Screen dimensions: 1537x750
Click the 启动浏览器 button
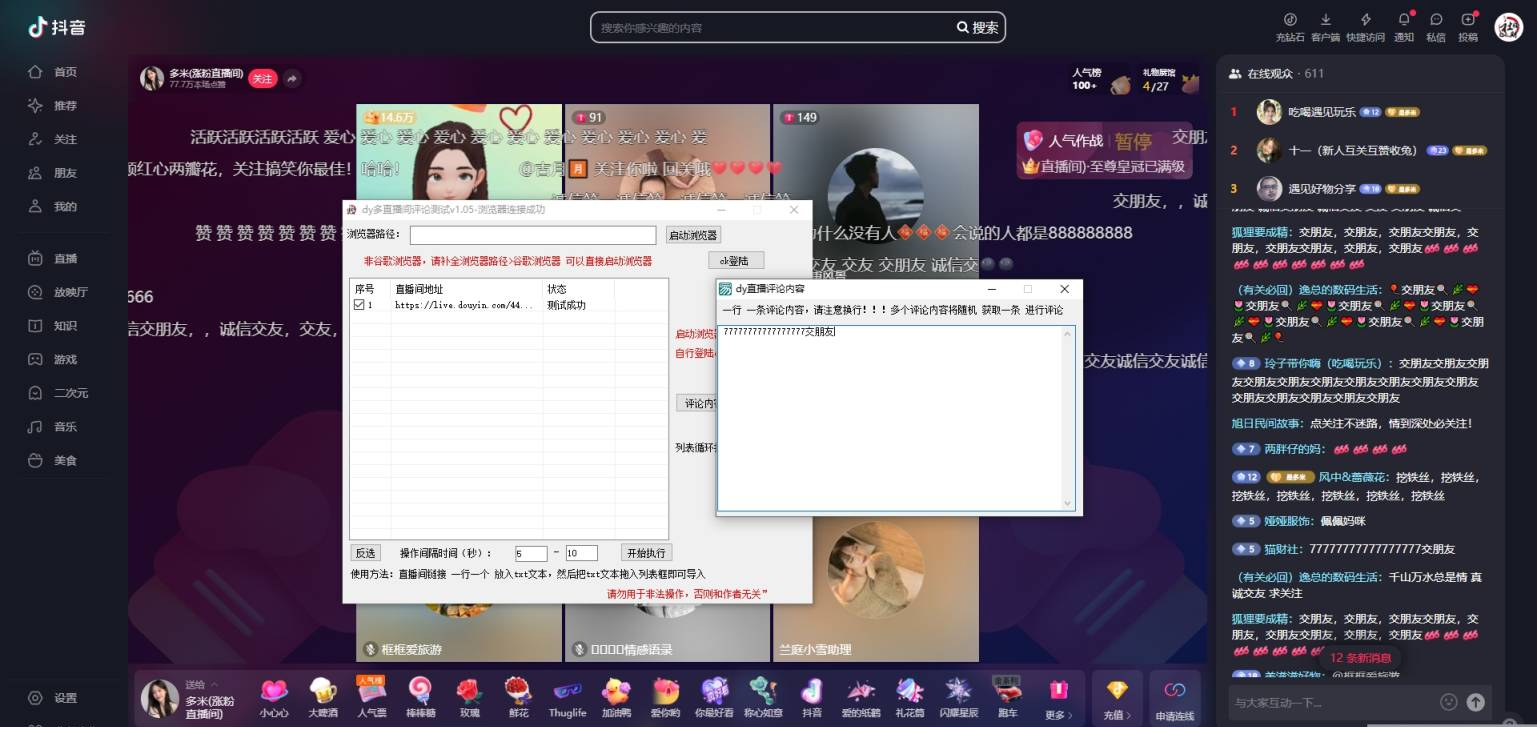pyautogui.click(x=693, y=235)
